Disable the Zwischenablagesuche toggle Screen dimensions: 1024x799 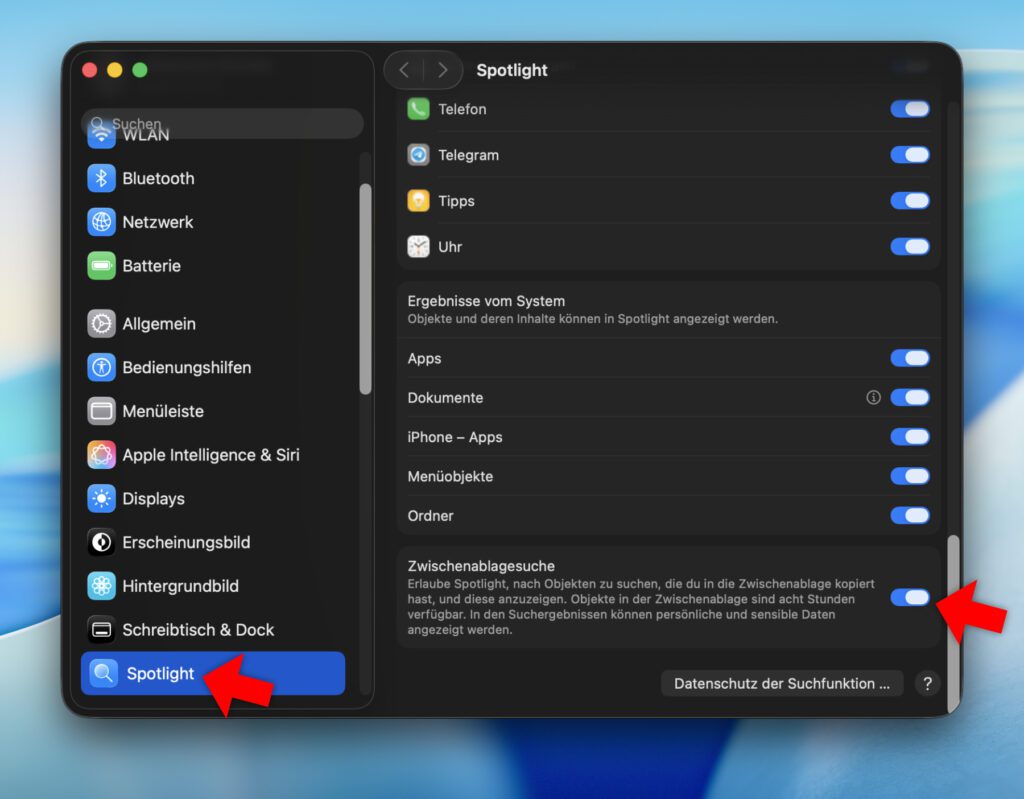(910, 597)
